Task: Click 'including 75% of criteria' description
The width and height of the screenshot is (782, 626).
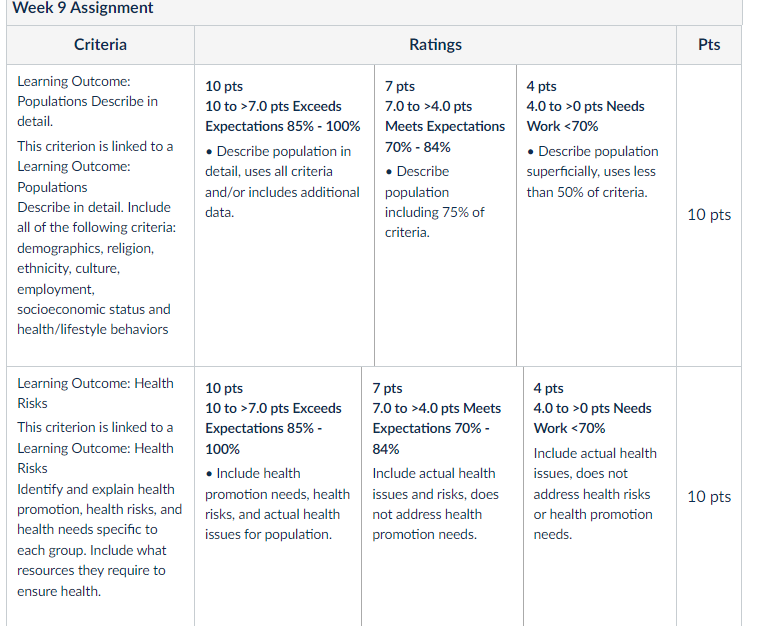Action: 434,222
